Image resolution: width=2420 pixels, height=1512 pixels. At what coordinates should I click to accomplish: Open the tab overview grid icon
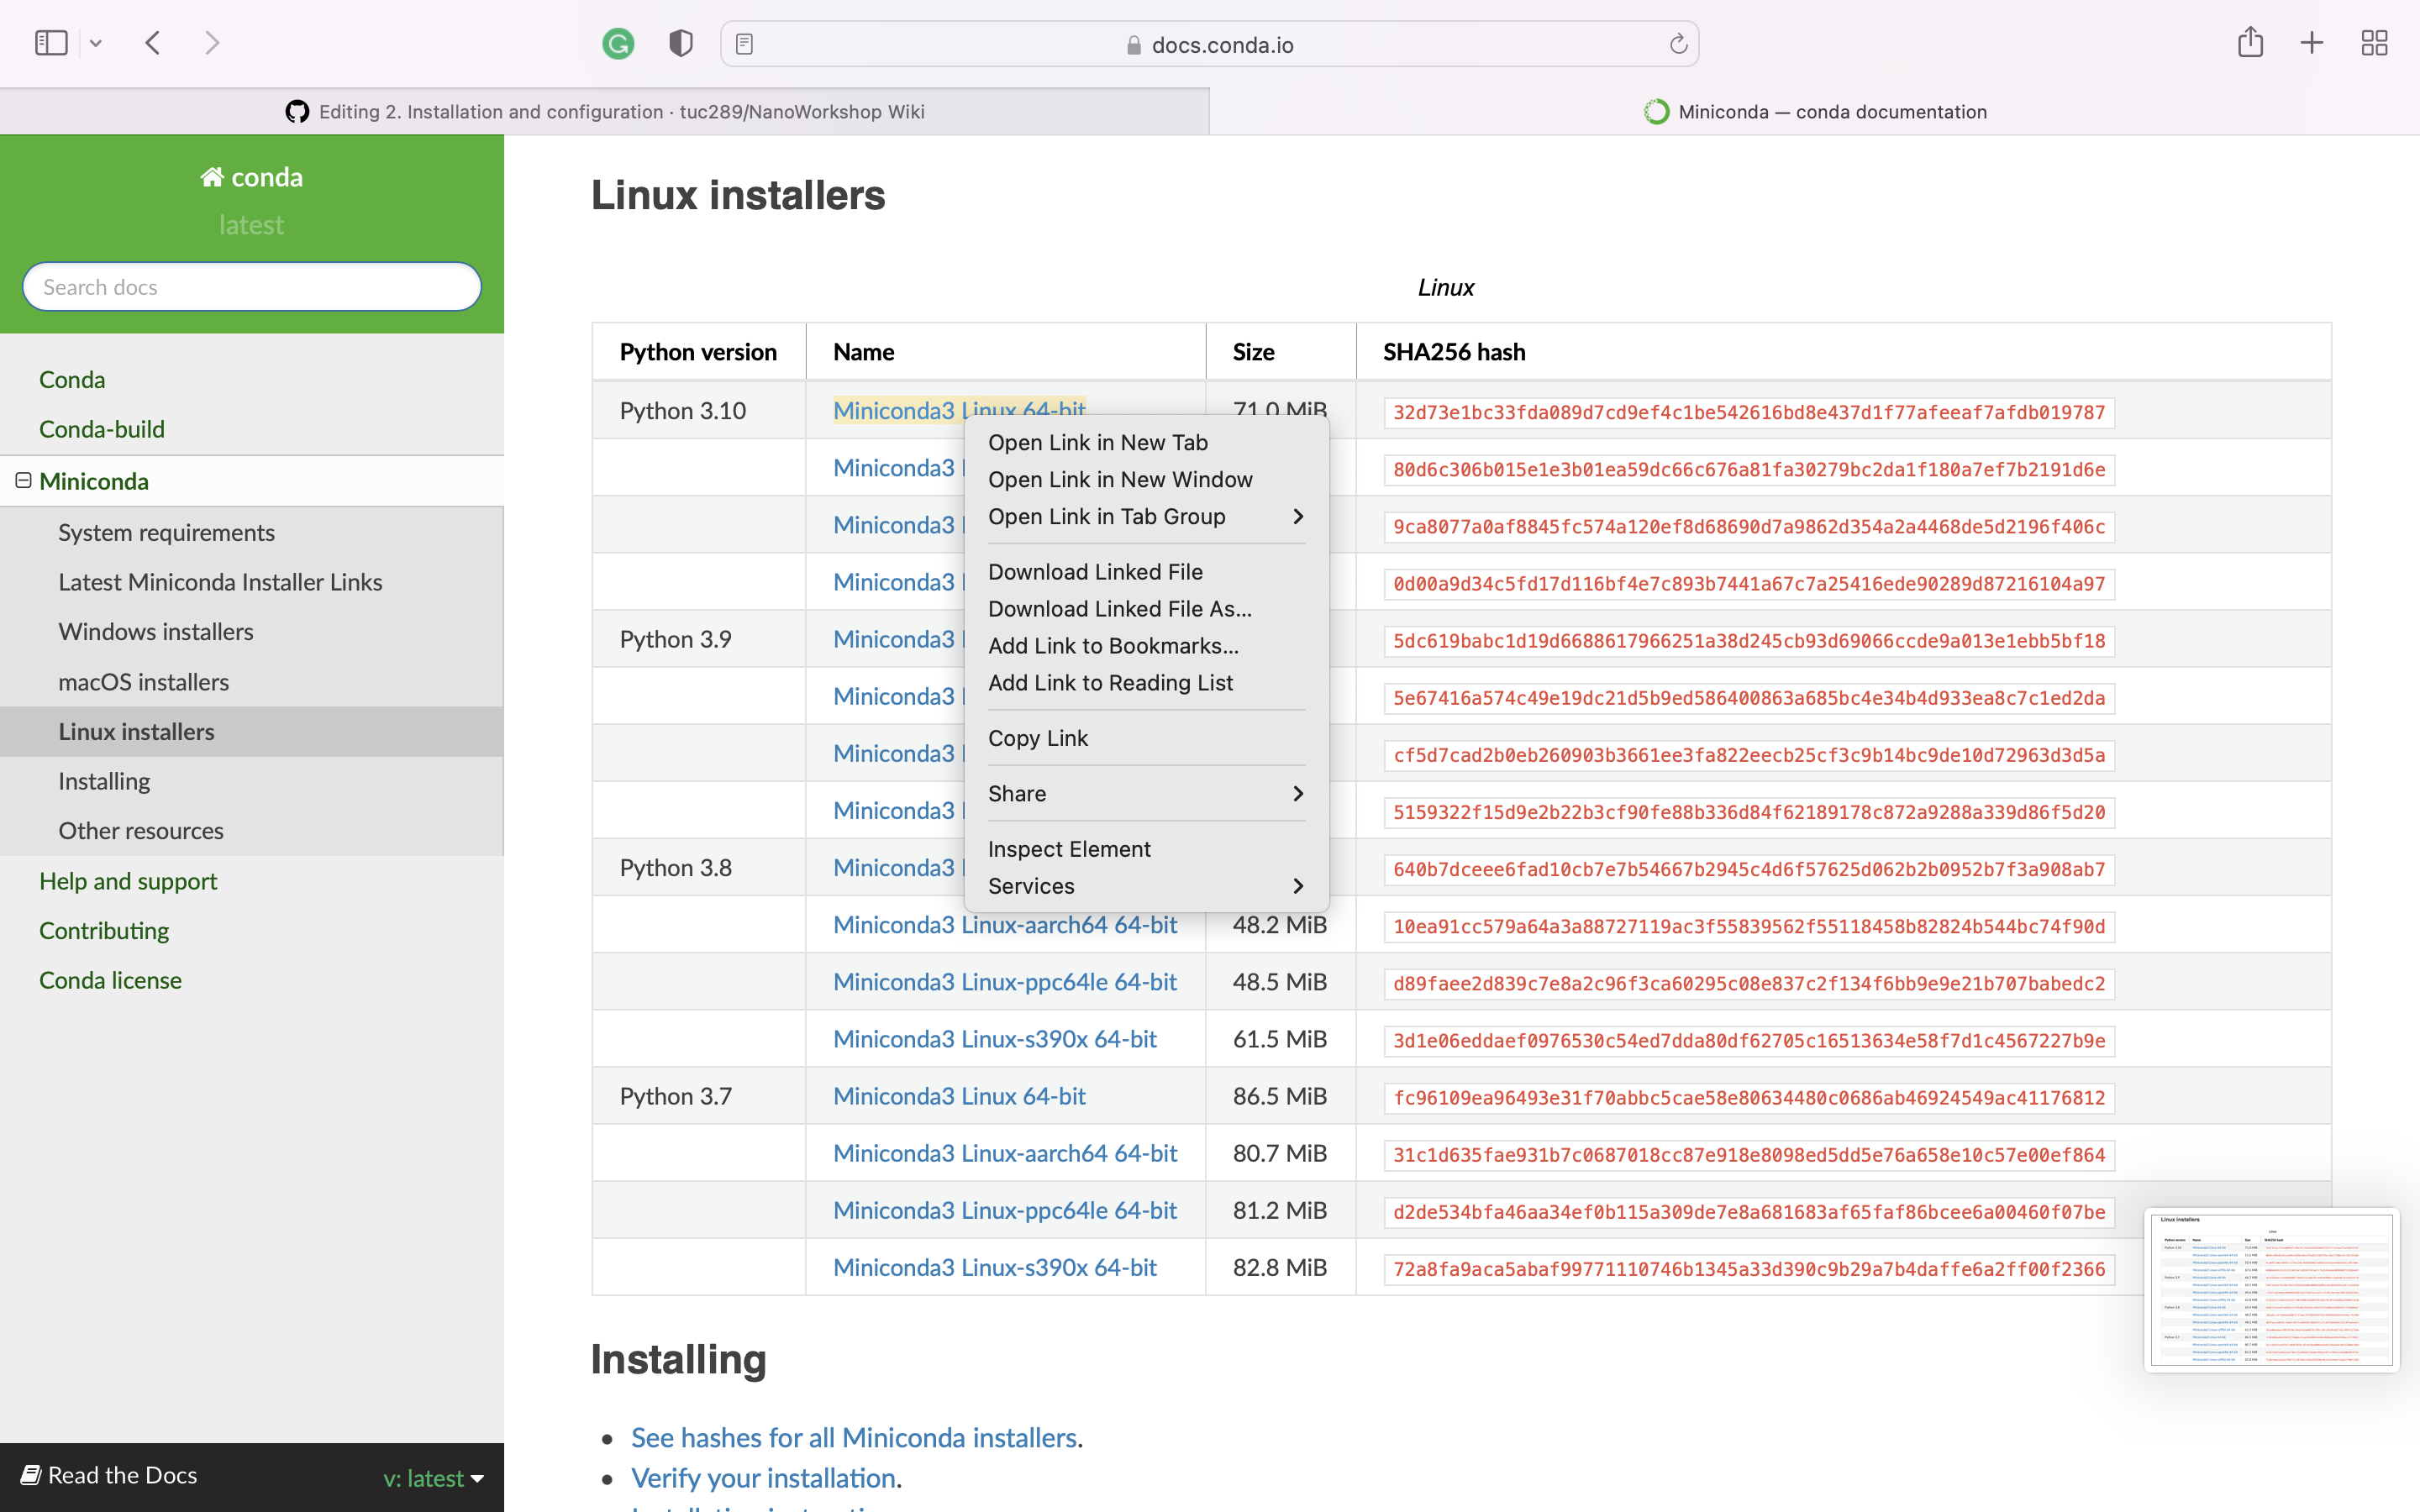[x=2374, y=43]
